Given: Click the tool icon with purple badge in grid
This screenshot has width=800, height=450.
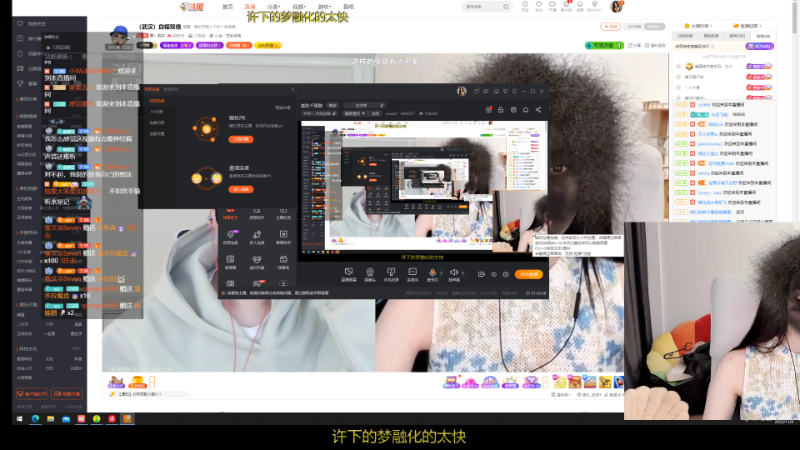Looking at the screenshot, I should coord(231,236).
